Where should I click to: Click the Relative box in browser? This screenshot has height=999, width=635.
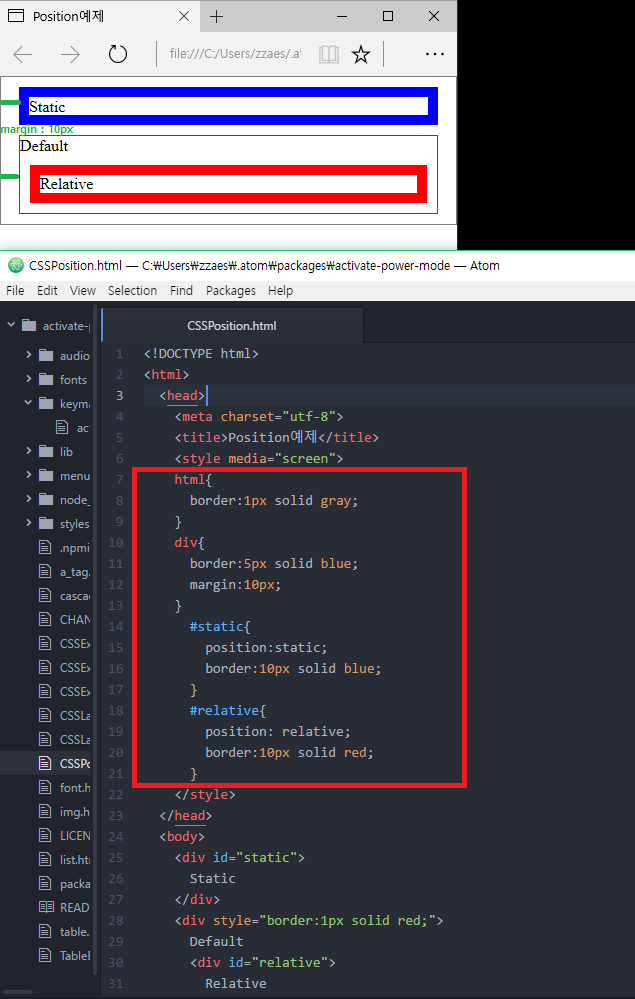point(228,184)
